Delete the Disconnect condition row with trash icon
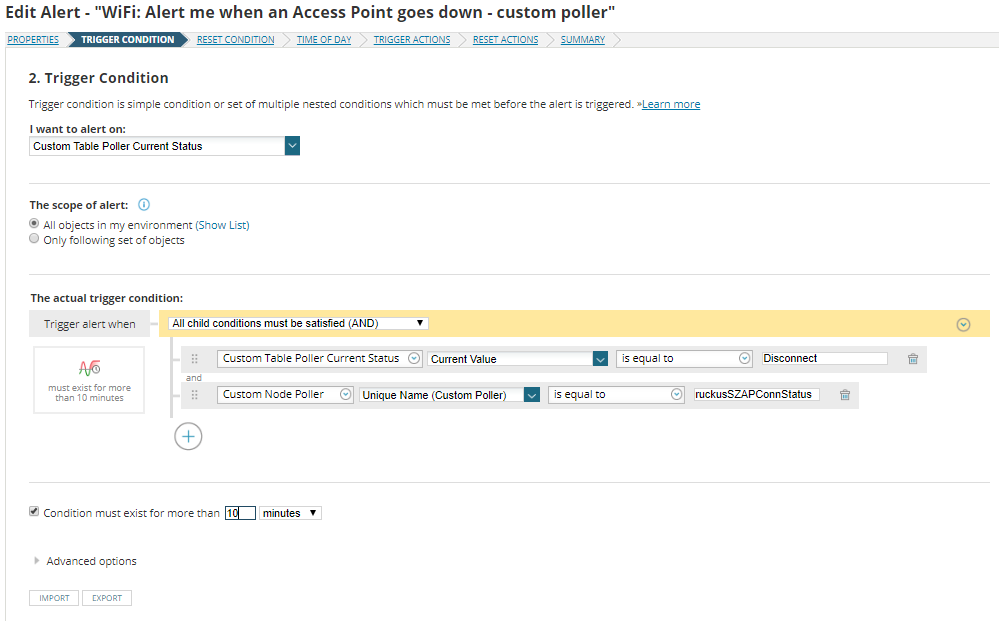The height and width of the screenshot is (621, 999). click(x=912, y=359)
